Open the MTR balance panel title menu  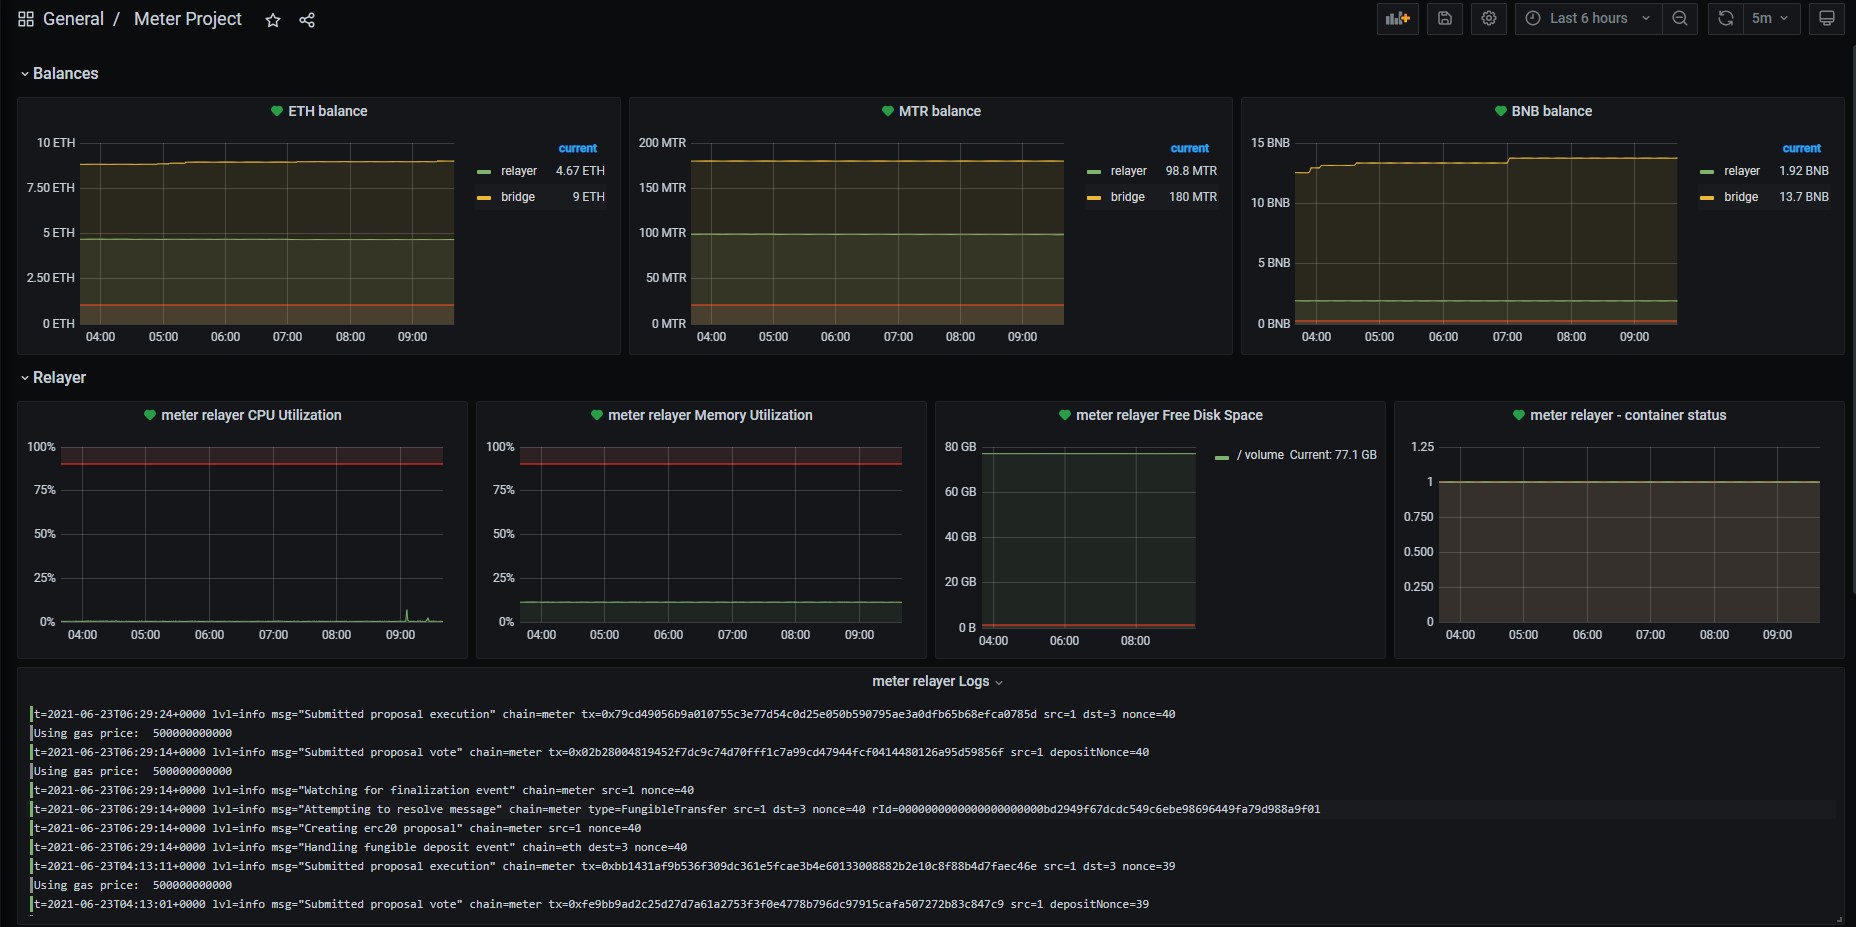[x=940, y=111]
